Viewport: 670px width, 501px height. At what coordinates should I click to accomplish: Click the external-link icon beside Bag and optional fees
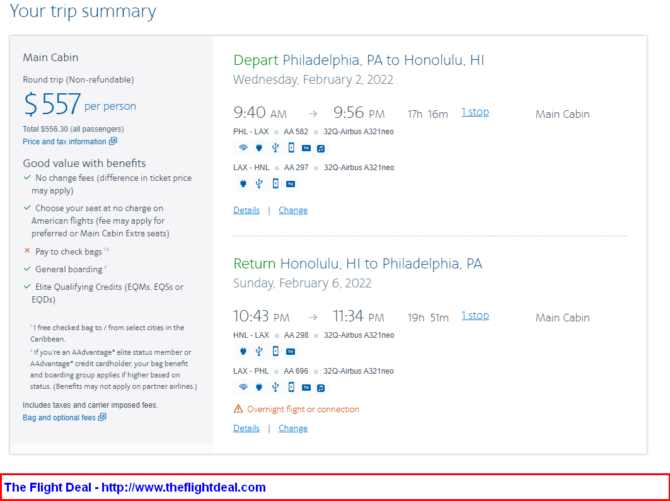tap(102, 417)
